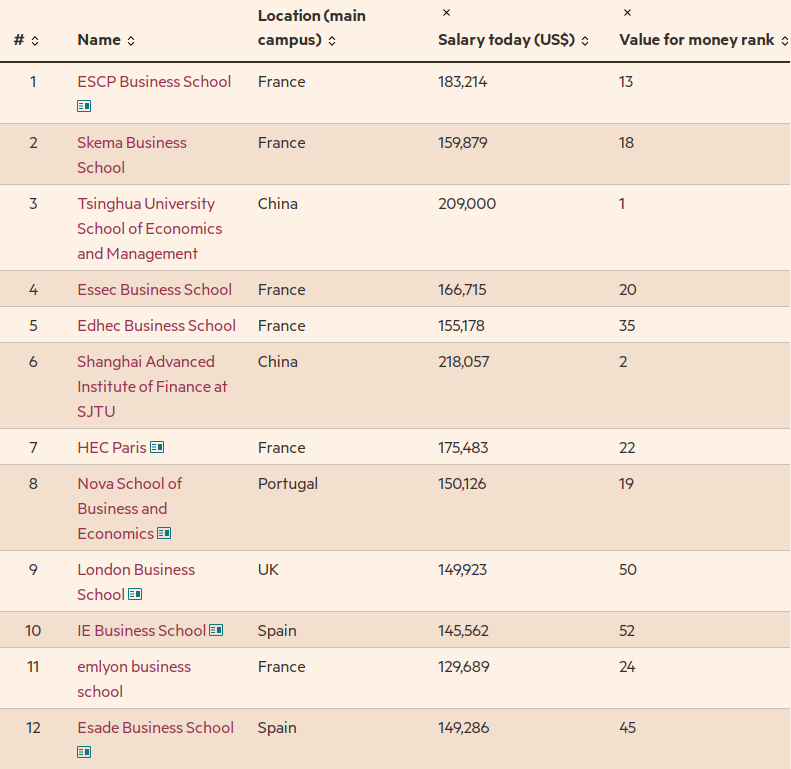Select value for money rank 35
The width and height of the screenshot is (791, 769).
pos(627,325)
